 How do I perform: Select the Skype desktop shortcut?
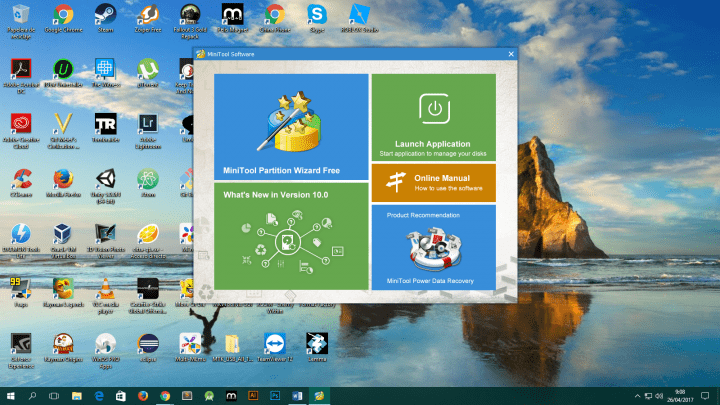pyautogui.click(x=317, y=18)
